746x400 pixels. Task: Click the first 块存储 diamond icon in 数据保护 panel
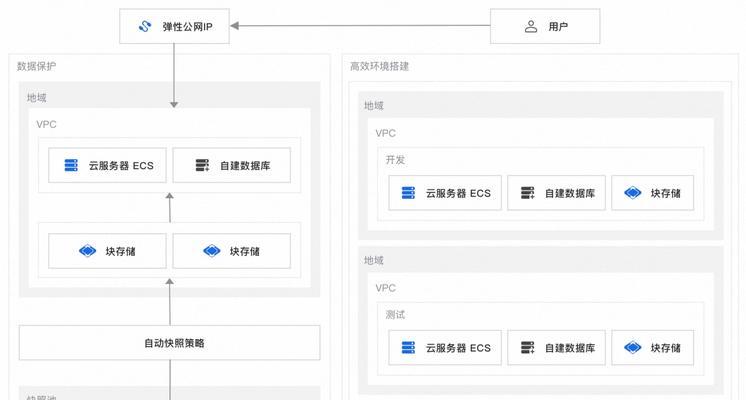(x=88, y=251)
